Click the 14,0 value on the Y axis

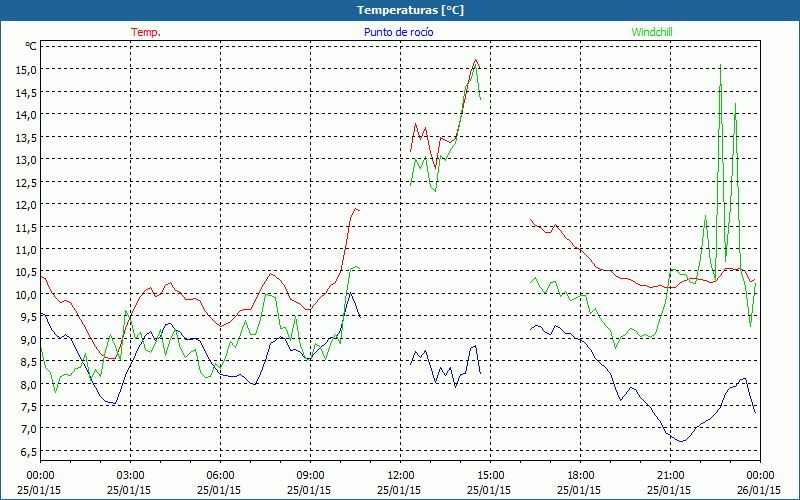pos(27,115)
